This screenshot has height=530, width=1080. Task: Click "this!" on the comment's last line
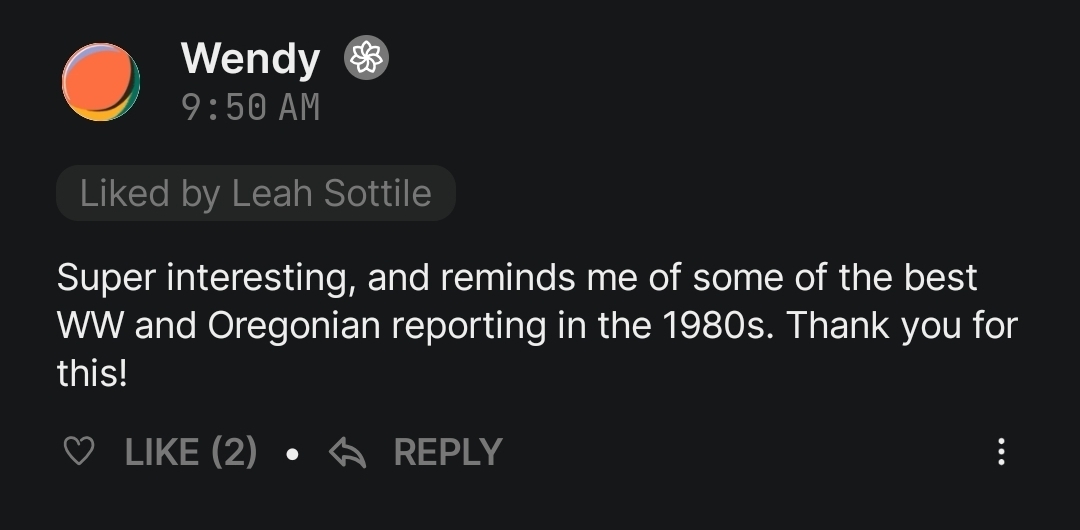(x=92, y=374)
